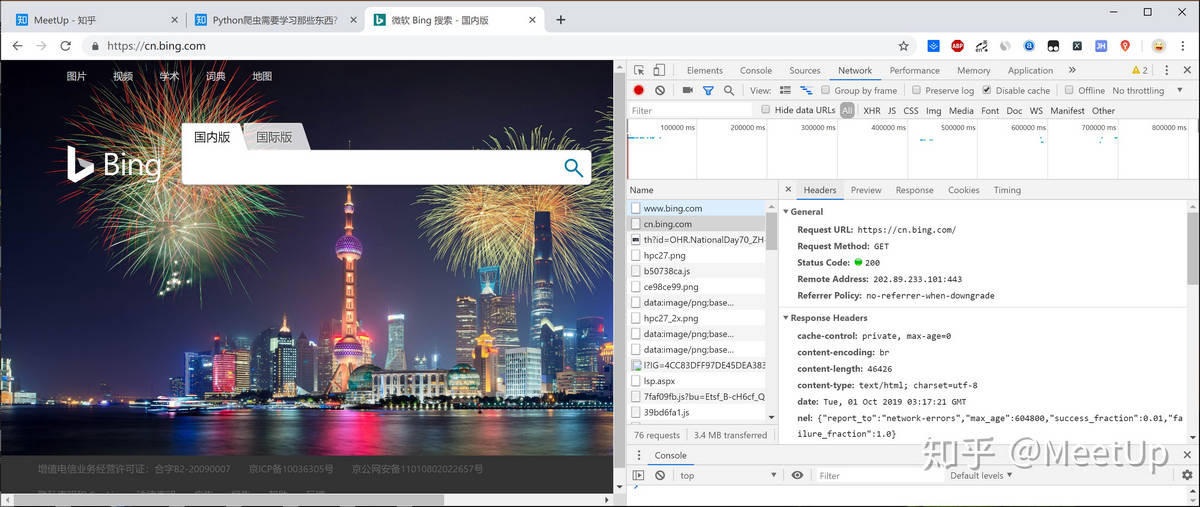Toggle the device toolbar icon
1200x507 pixels.
[x=659, y=70]
